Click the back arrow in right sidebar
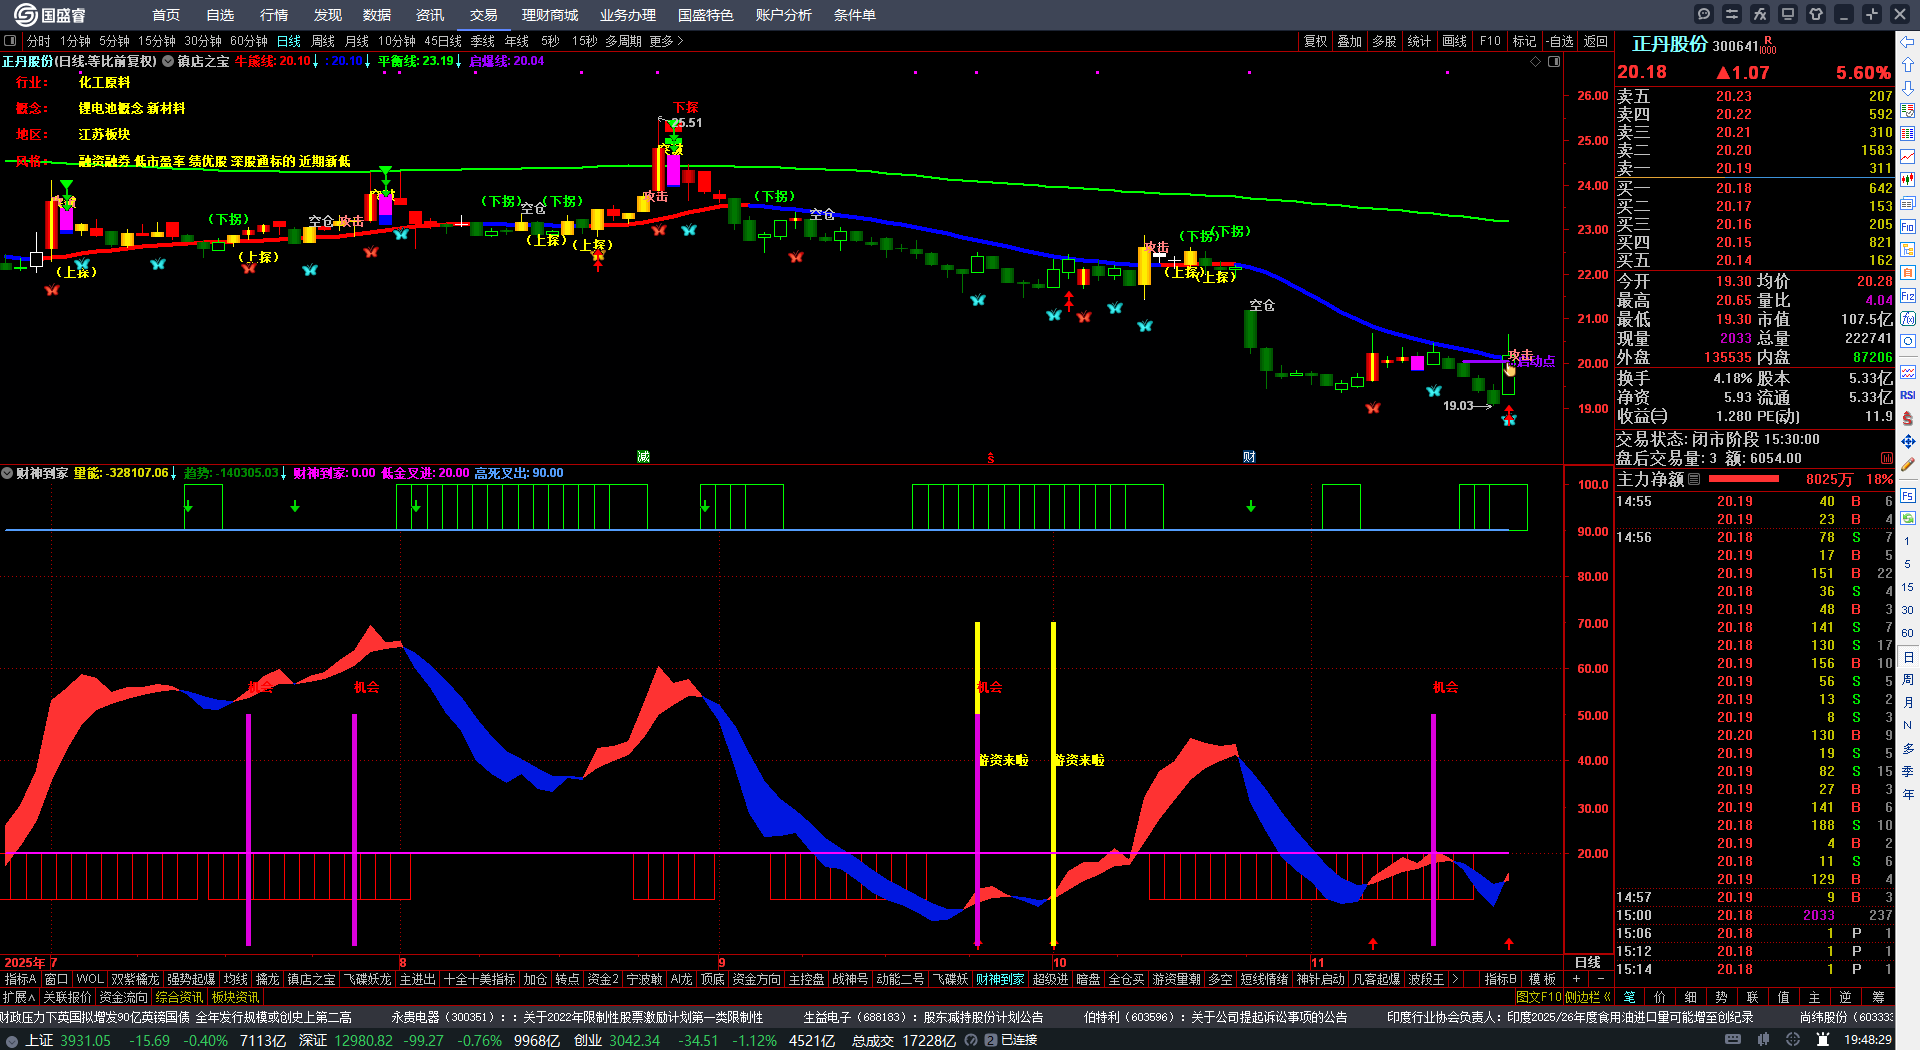Screen dimensions: 1920x1050 click(1908, 42)
